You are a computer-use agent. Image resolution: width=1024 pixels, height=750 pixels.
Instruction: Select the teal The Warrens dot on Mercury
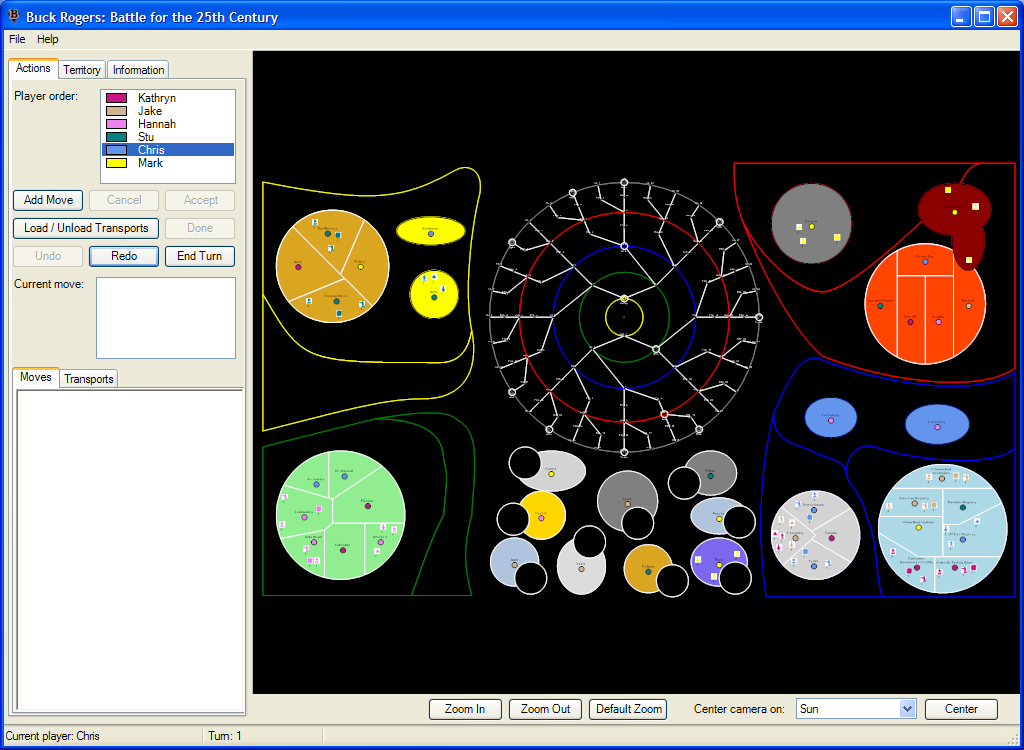(x=328, y=233)
